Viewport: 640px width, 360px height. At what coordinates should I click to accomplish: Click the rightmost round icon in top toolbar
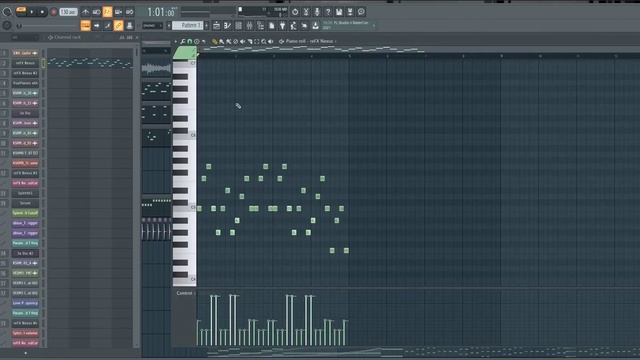(361, 12)
